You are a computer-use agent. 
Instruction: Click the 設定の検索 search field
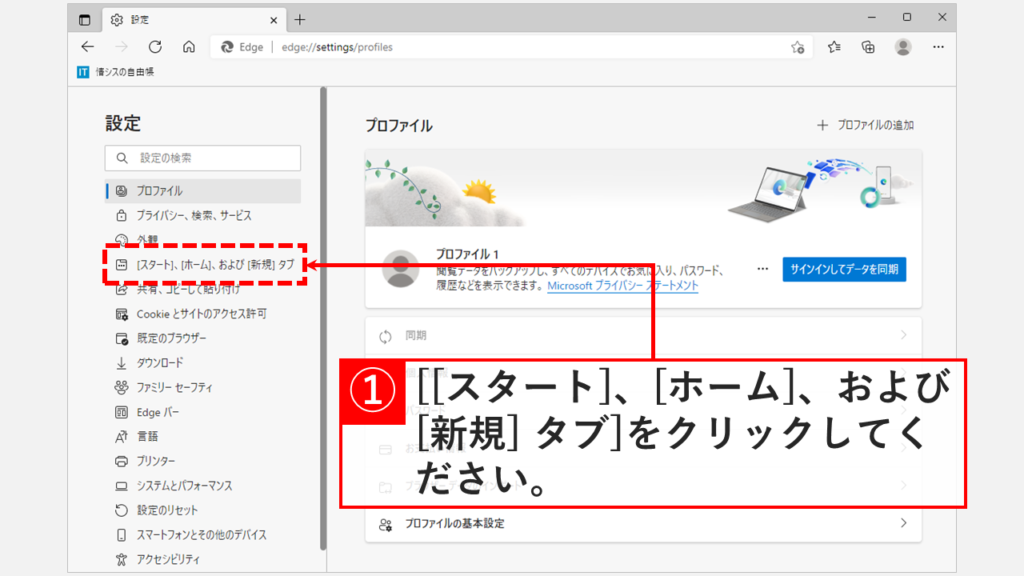tap(203, 158)
